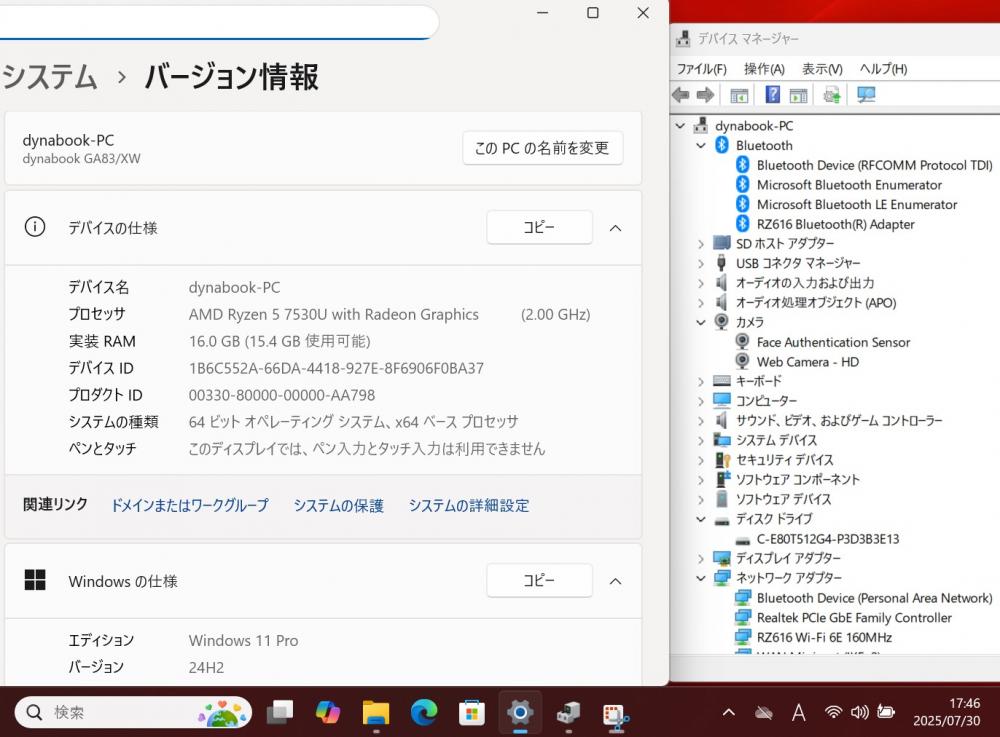Show hidden tray icons chevron
The image size is (1000, 737).
click(x=729, y=711)
